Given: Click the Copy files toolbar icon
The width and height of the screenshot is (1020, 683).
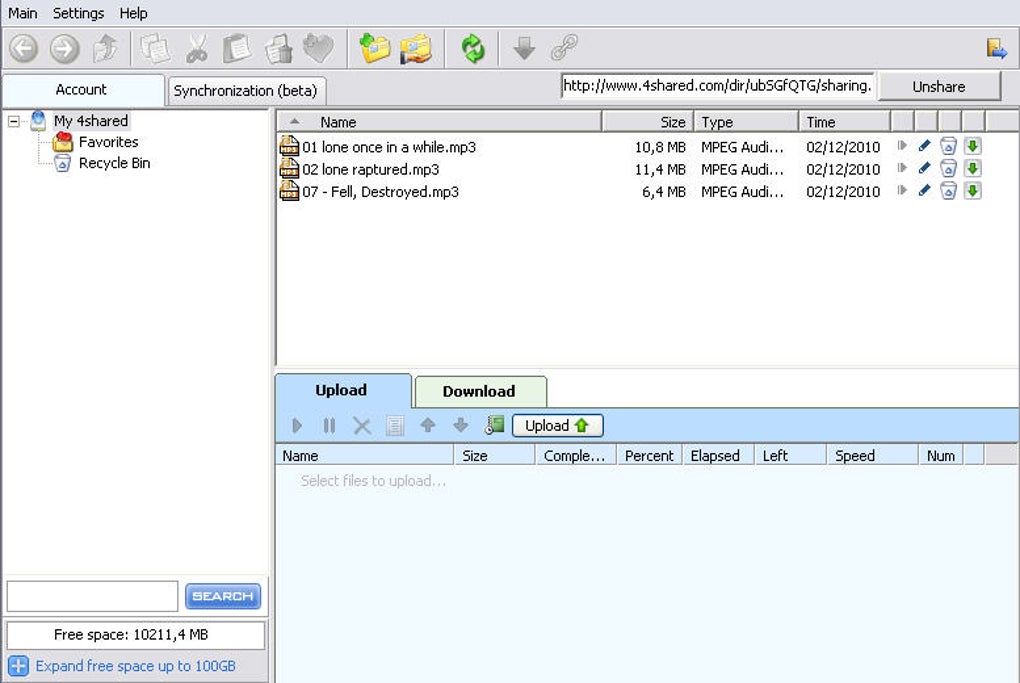Looking at the screenshot, I should [x=155, y=49].
